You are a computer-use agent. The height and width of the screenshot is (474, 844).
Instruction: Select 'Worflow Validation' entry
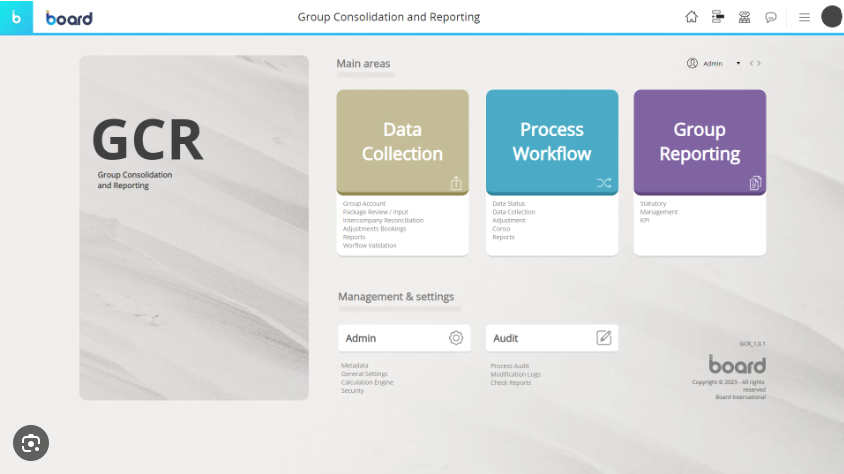point(369,245)
